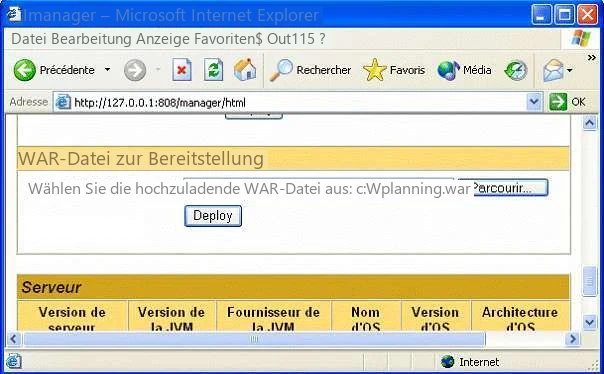Screen dimensions: 604x374
Task: Click the vertical scrollbar thumb
Action: pos(589,281)
